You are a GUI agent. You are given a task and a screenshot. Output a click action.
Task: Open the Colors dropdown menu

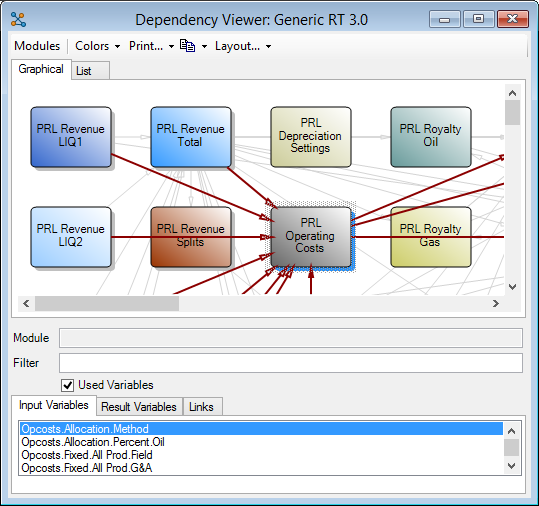(98, 46)
